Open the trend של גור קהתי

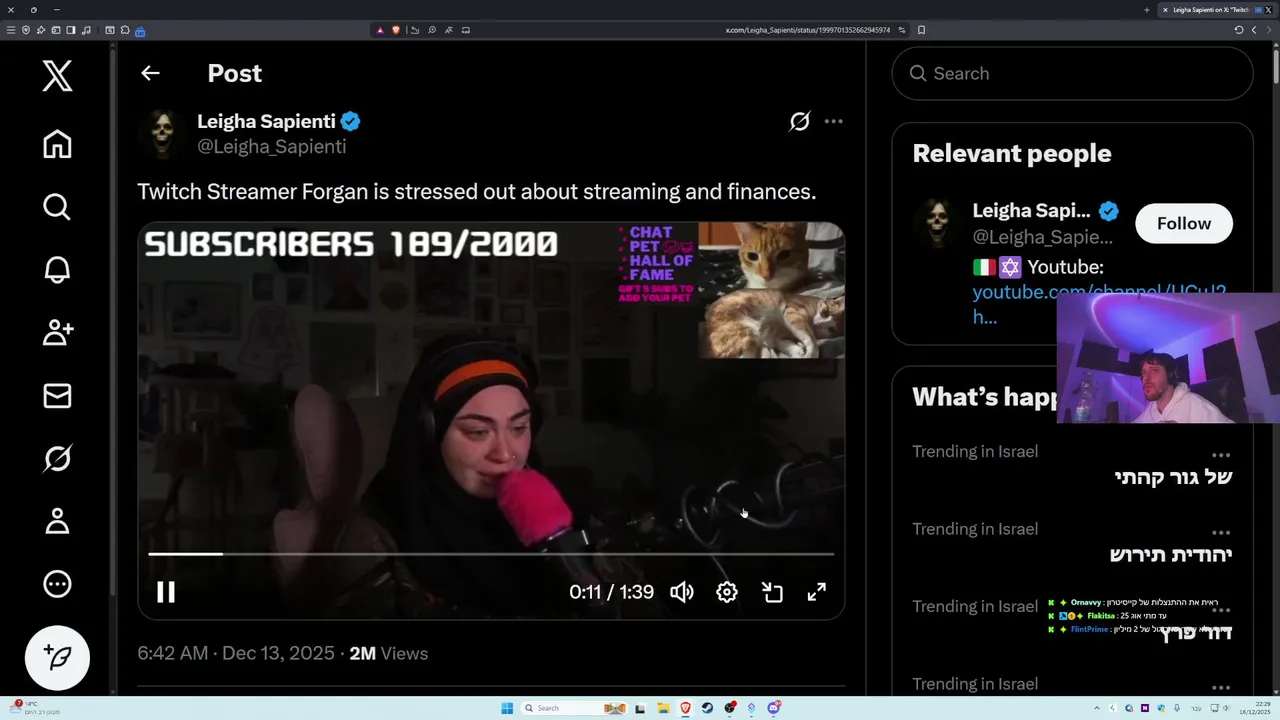click(1173, 477)
